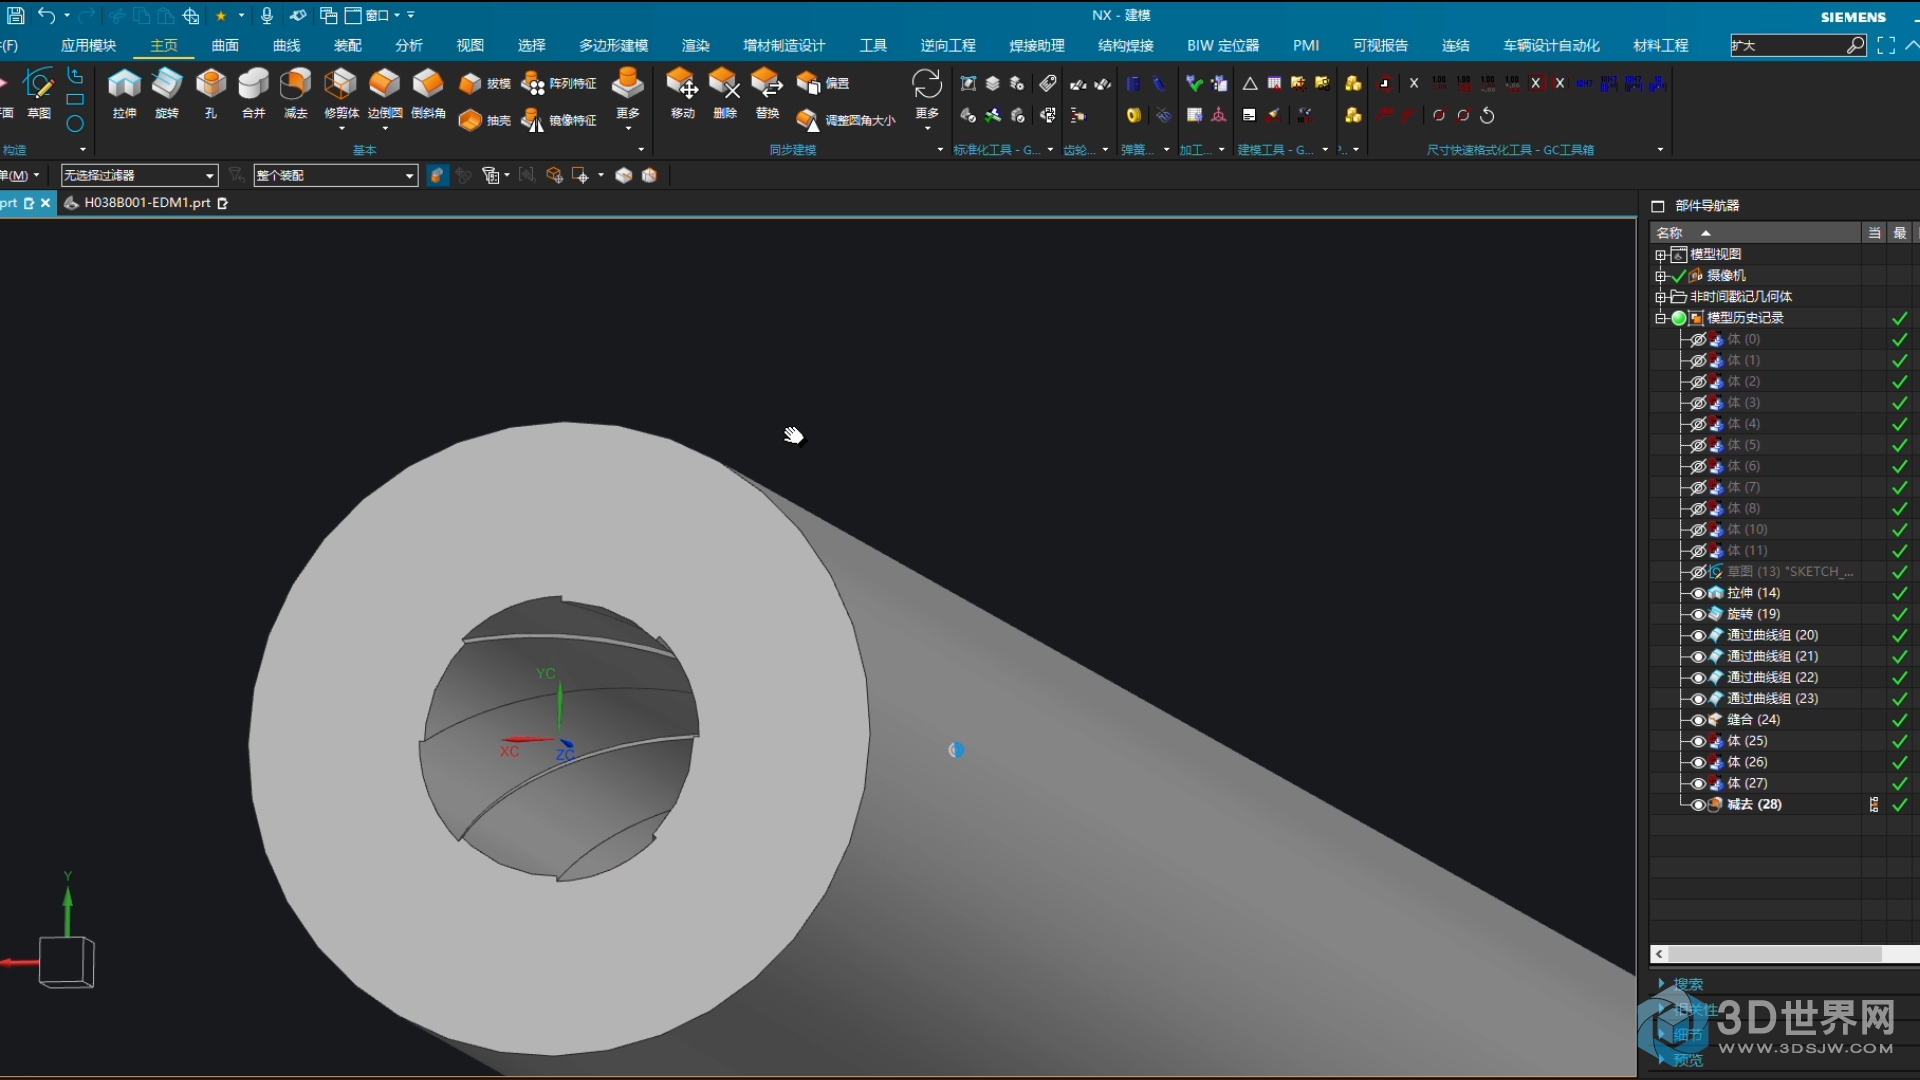This screenshot has width=1920, height=1080.
Task: Select the 替换 (Replace Face) tool
Action: coord(767,94)
